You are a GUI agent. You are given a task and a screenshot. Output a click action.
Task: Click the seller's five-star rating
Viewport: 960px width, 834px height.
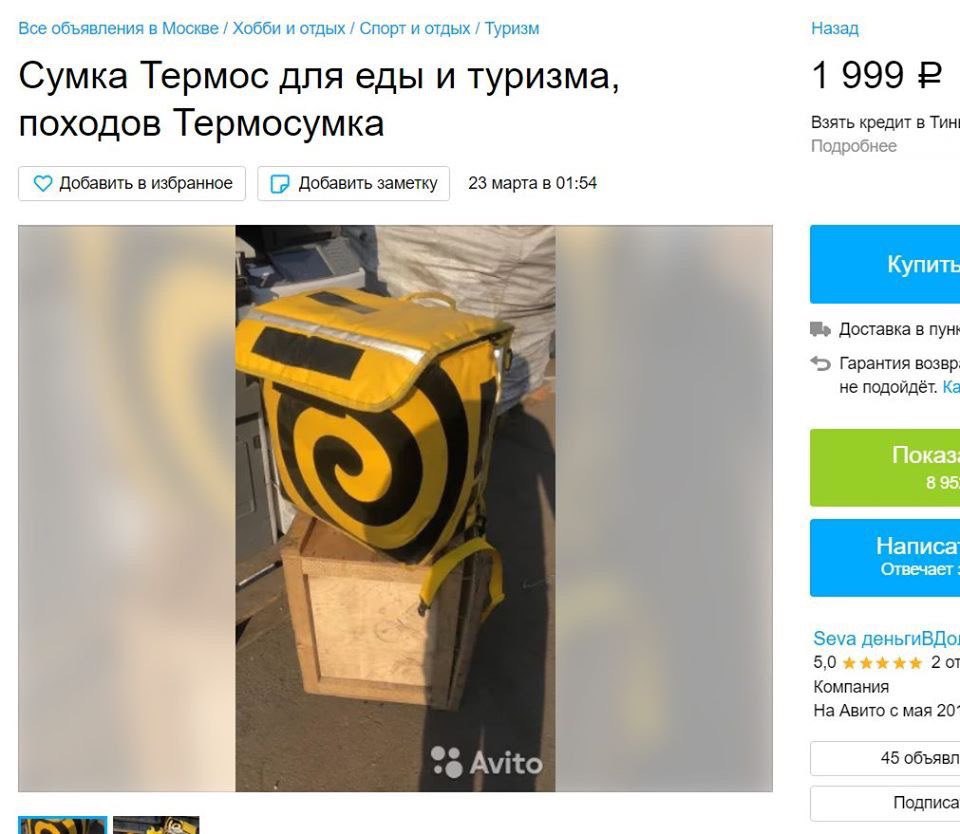click(882, 663)
